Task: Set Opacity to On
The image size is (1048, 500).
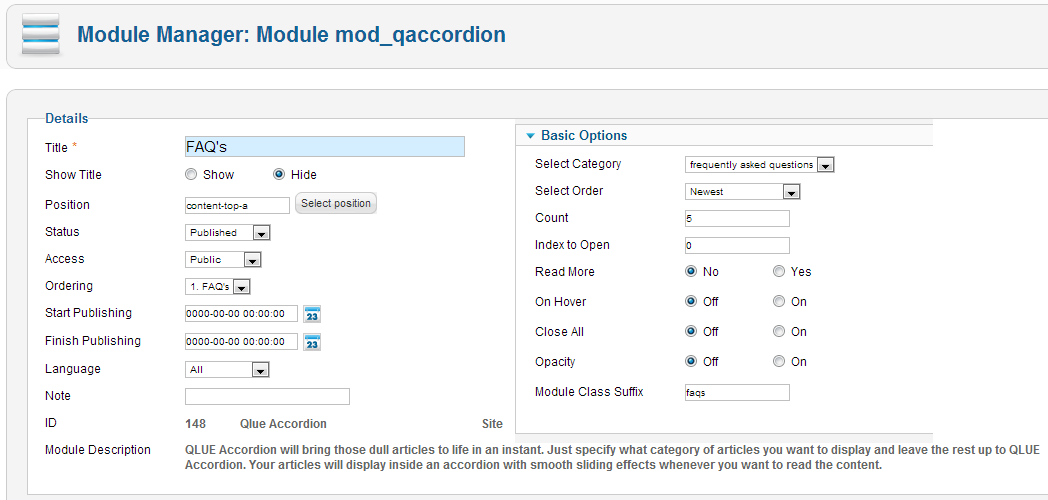Action: [x=779, y=362]
